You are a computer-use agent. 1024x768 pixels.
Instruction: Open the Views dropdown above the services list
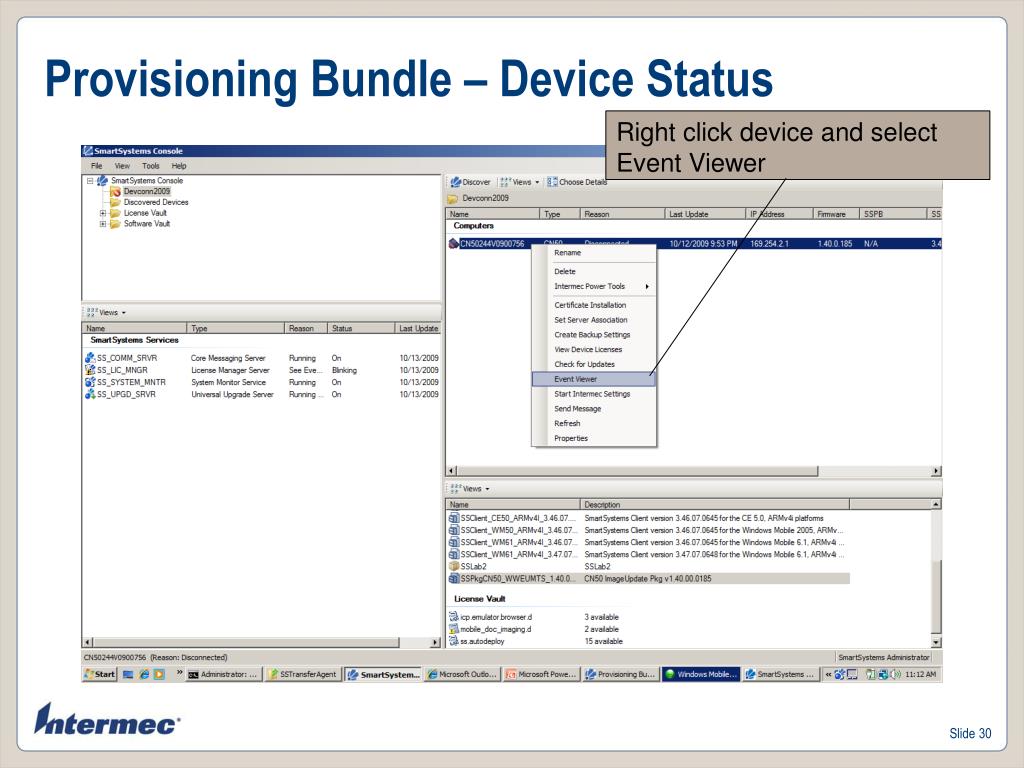click(106, 313)
